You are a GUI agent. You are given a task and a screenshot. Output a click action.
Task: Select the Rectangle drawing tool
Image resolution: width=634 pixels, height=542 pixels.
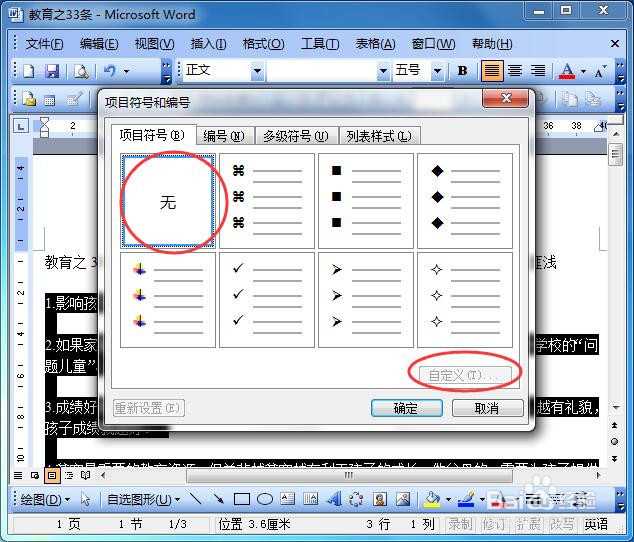241,499
